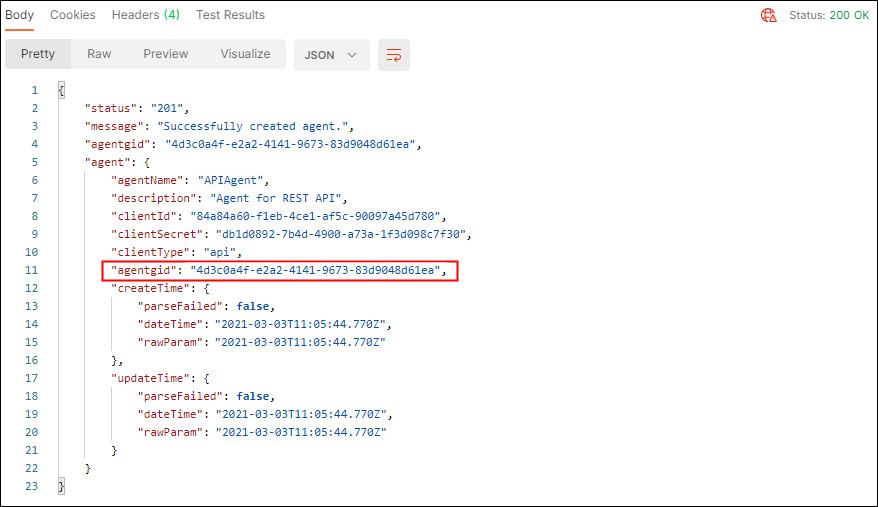Image resolution: width=878 pixels, height=507 pixels.
Task: Click line number 12 in the gutter
Action: pos(31,288)
